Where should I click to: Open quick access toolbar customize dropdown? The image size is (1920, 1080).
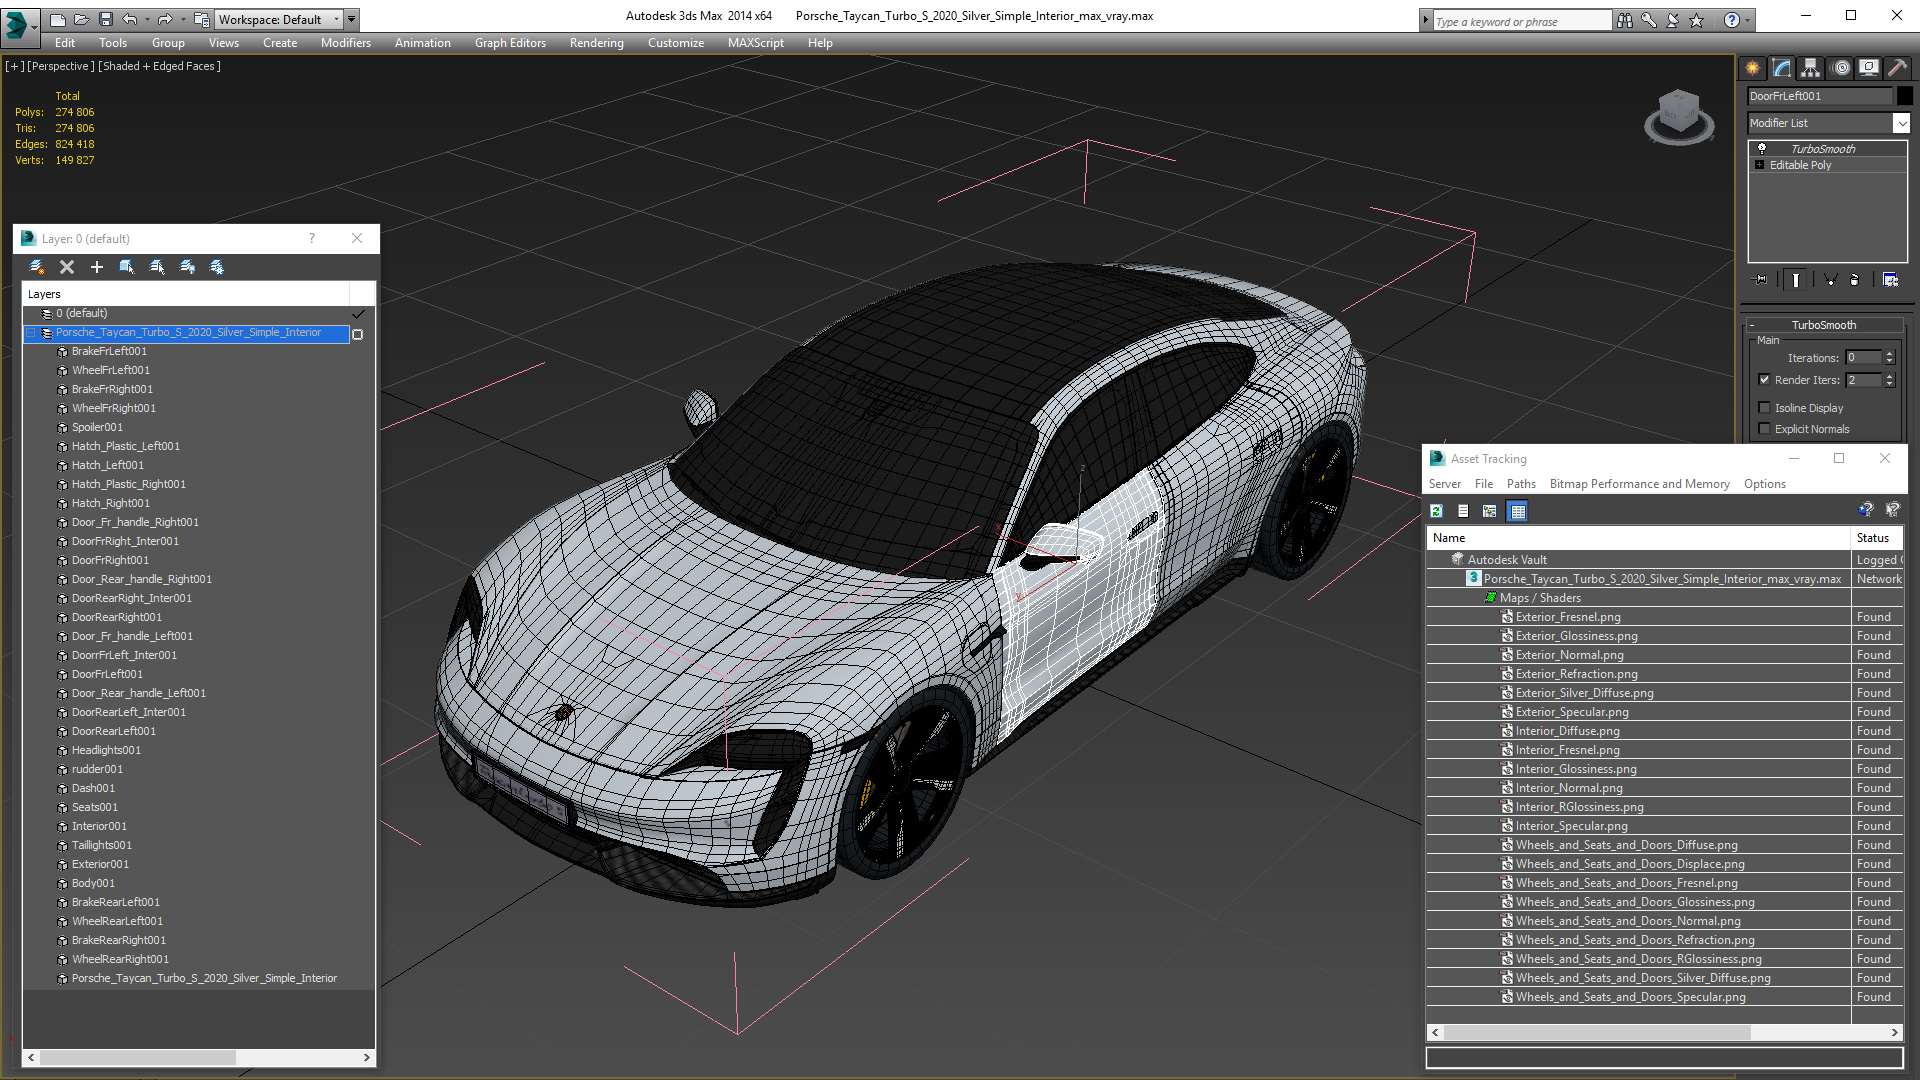pyautogui.click(x=351, y=19)
